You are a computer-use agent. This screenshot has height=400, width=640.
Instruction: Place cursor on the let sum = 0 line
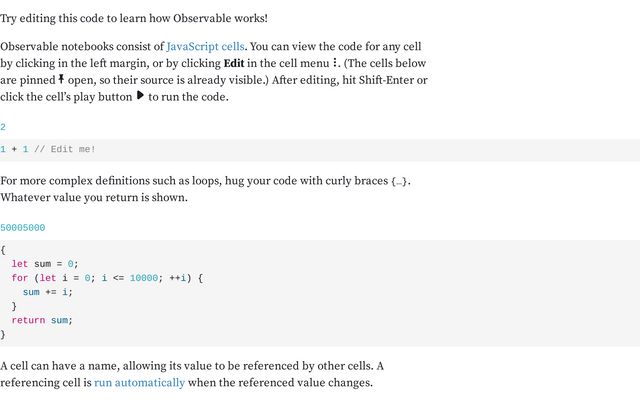[45, 264]
